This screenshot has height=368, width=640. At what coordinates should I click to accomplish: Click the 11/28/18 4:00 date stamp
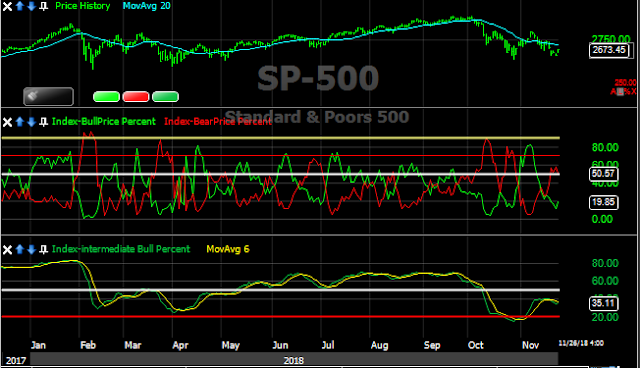[581, 343]
